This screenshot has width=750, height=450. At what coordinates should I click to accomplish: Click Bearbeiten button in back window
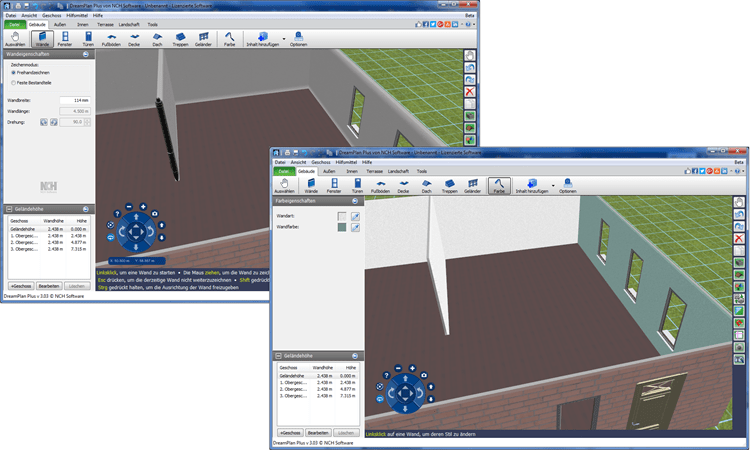pyautogui.click(x=49, y=285)
